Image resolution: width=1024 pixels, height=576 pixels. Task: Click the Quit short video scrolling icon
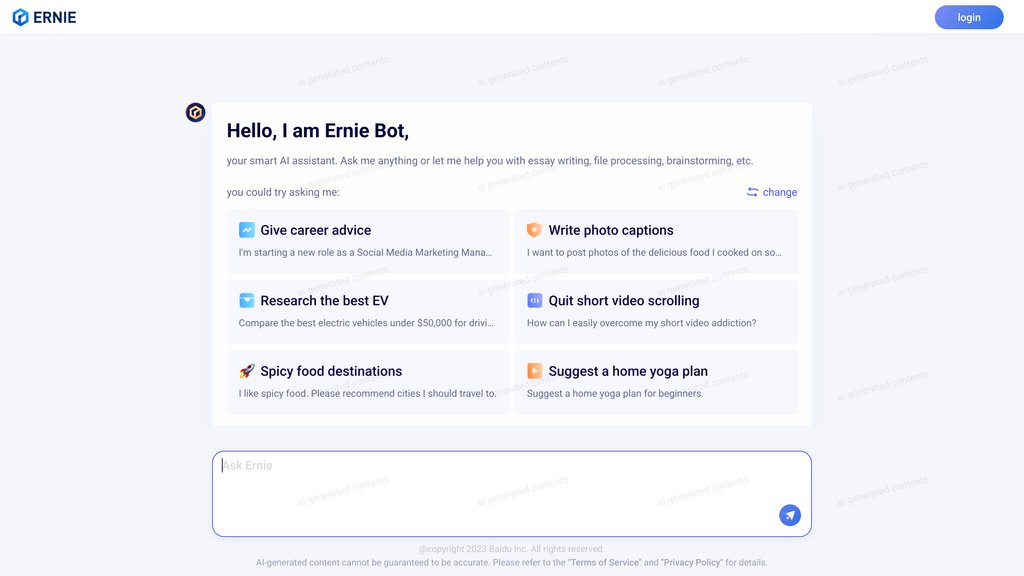coord(534,300)
